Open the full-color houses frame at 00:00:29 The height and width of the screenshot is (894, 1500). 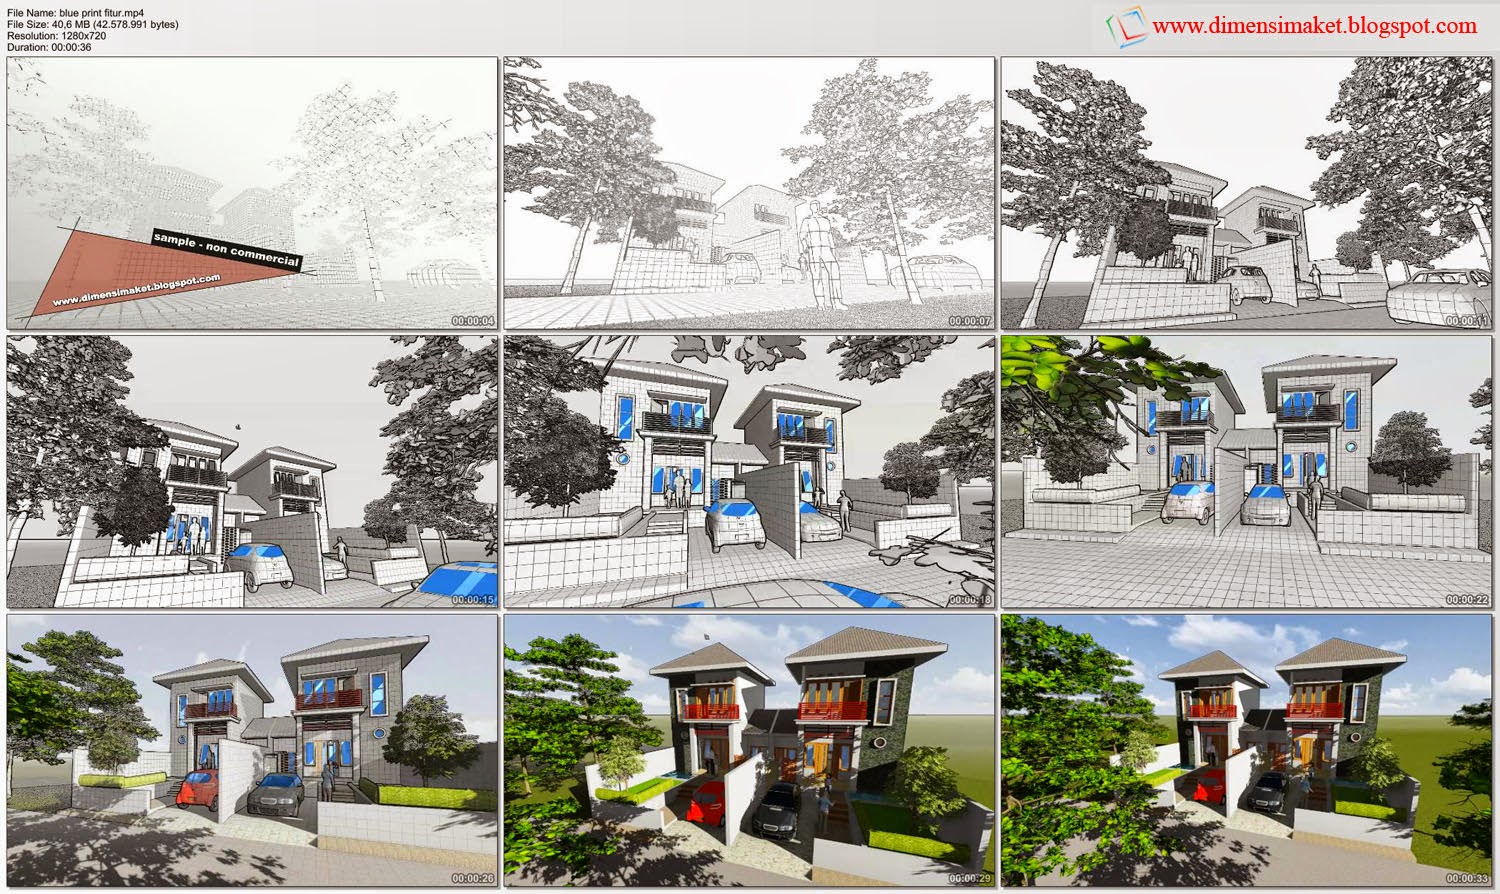click(x=745, y=750)
